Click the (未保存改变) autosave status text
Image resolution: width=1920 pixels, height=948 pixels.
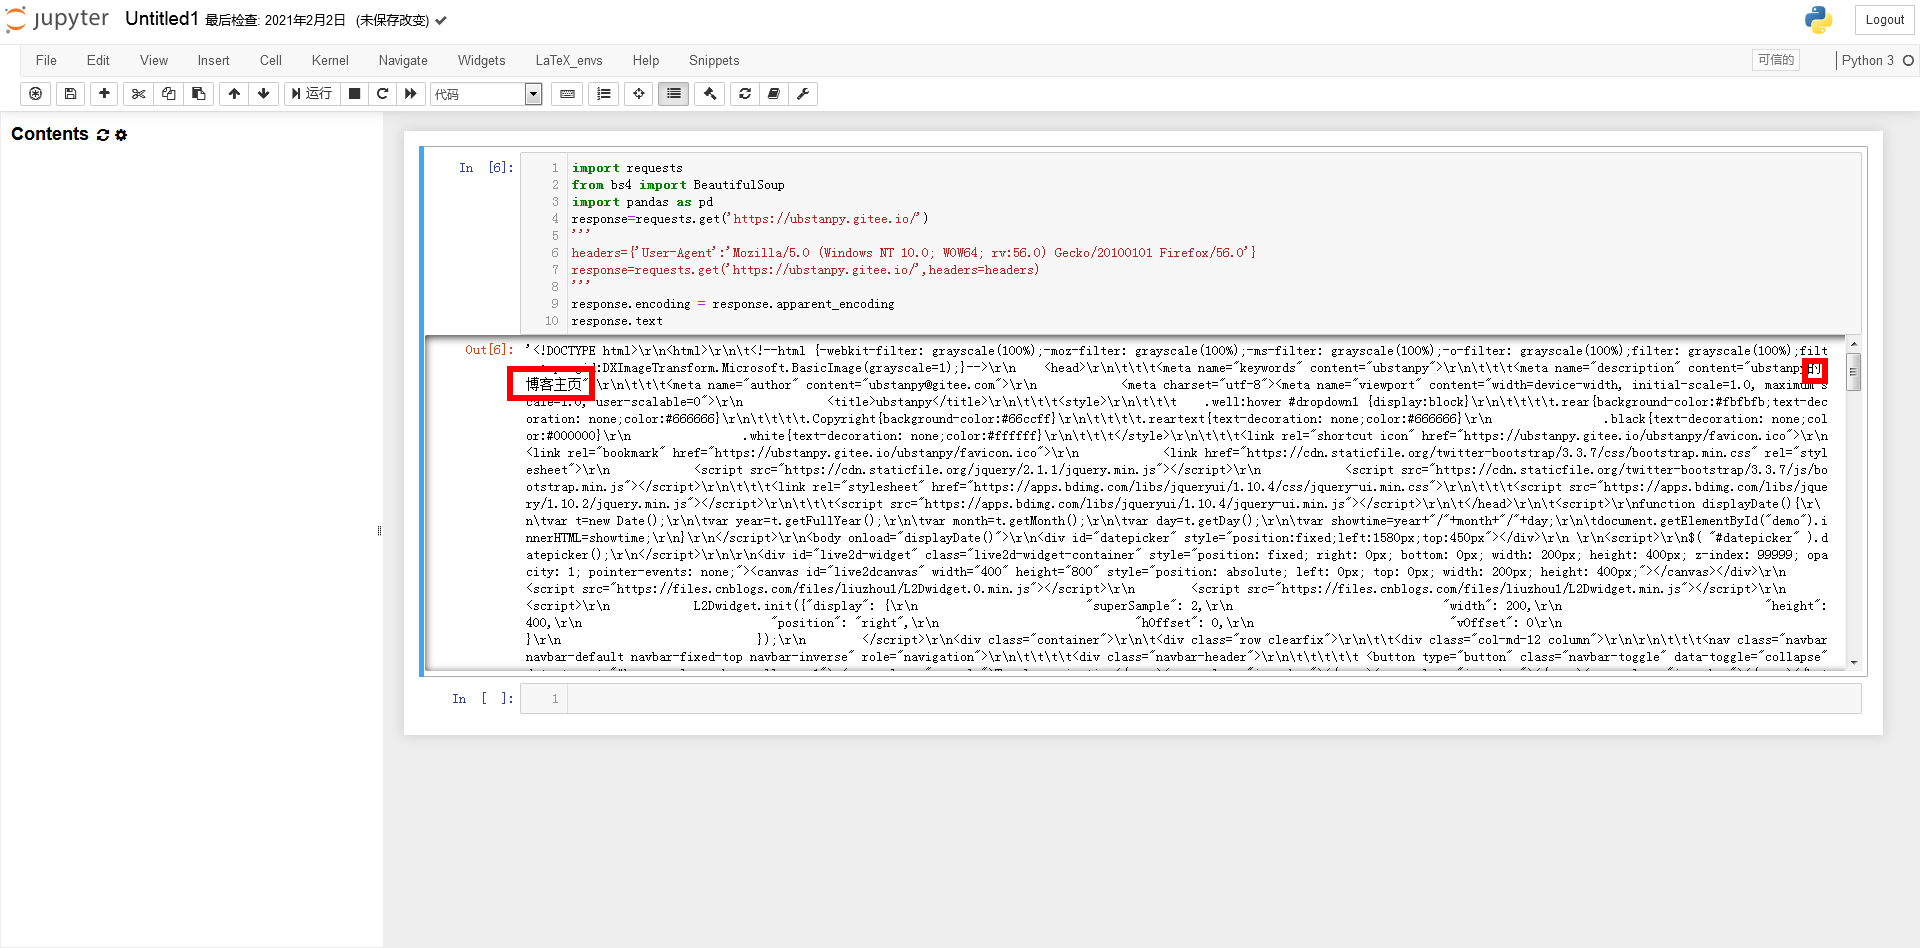coord(392,20)
